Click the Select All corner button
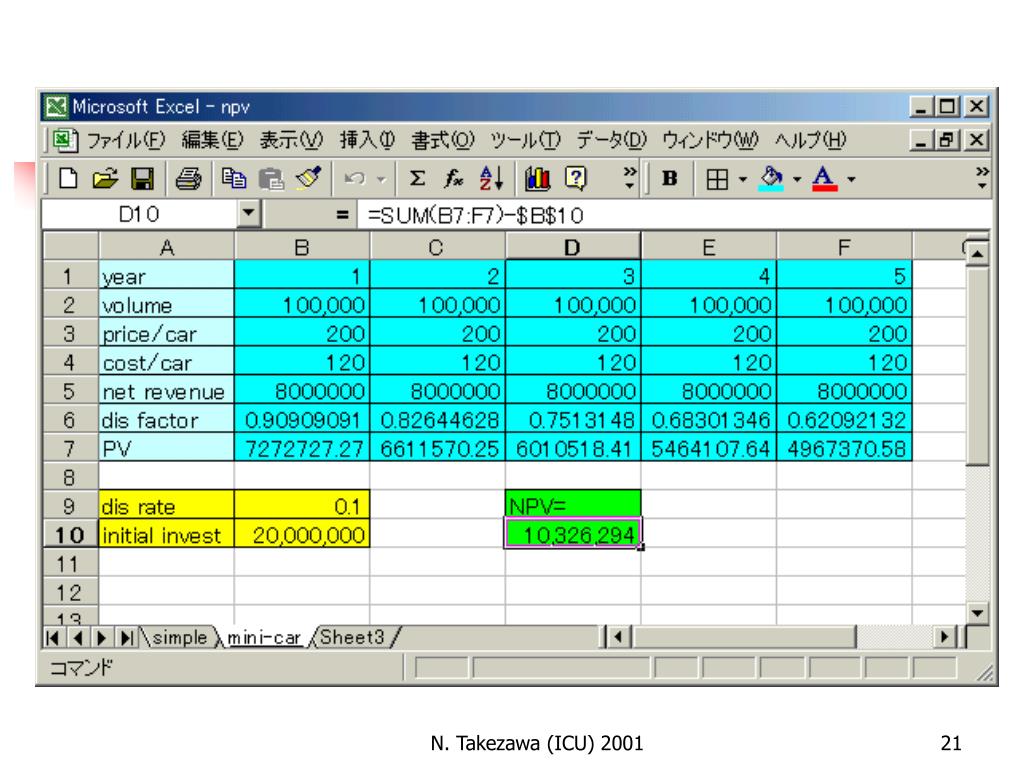Image resolution: width=1024 pixels, height=768 pixels. (71, 247)
